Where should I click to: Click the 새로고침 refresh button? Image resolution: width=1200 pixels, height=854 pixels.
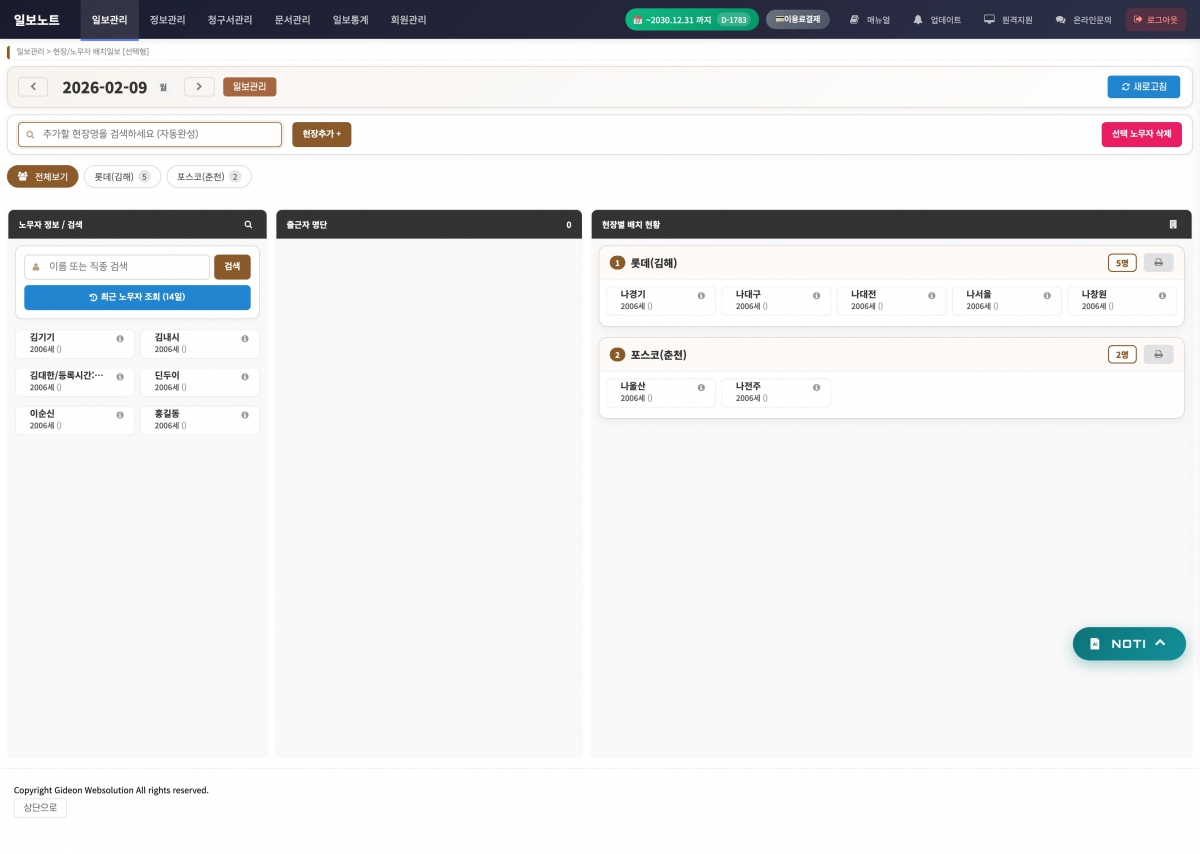(1143, 87)
